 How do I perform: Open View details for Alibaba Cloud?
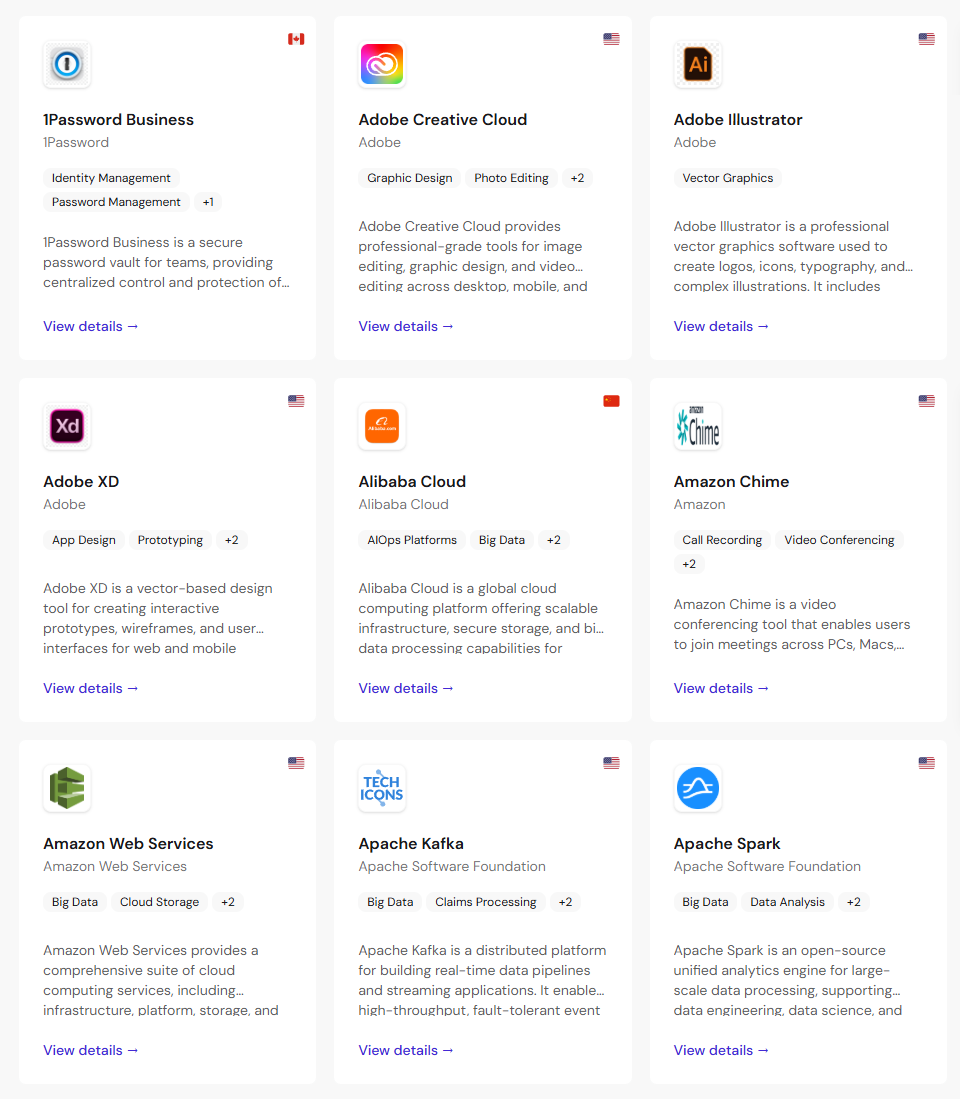[x=406, y=688]
